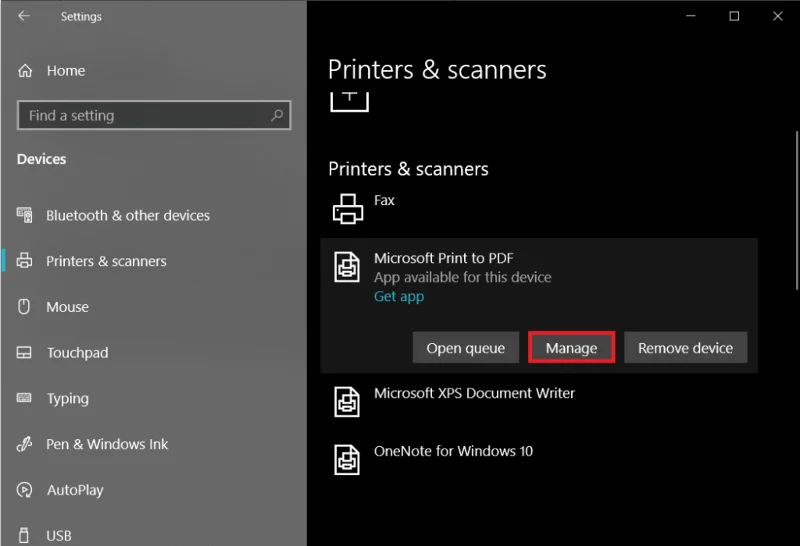This screenshot has width=800, height=546.
Task: Open Mouse settings
Action: click(67, 307)
